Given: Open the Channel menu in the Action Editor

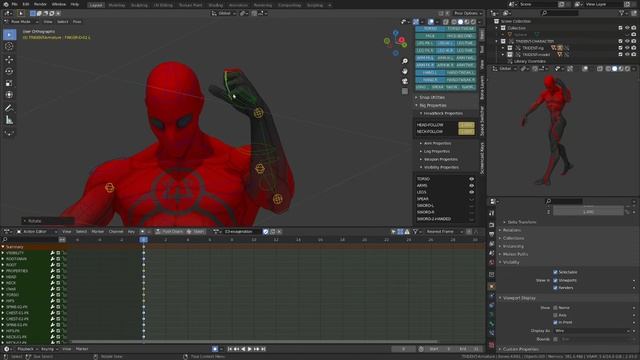Looking at the screenshot, I should (116, 231).
